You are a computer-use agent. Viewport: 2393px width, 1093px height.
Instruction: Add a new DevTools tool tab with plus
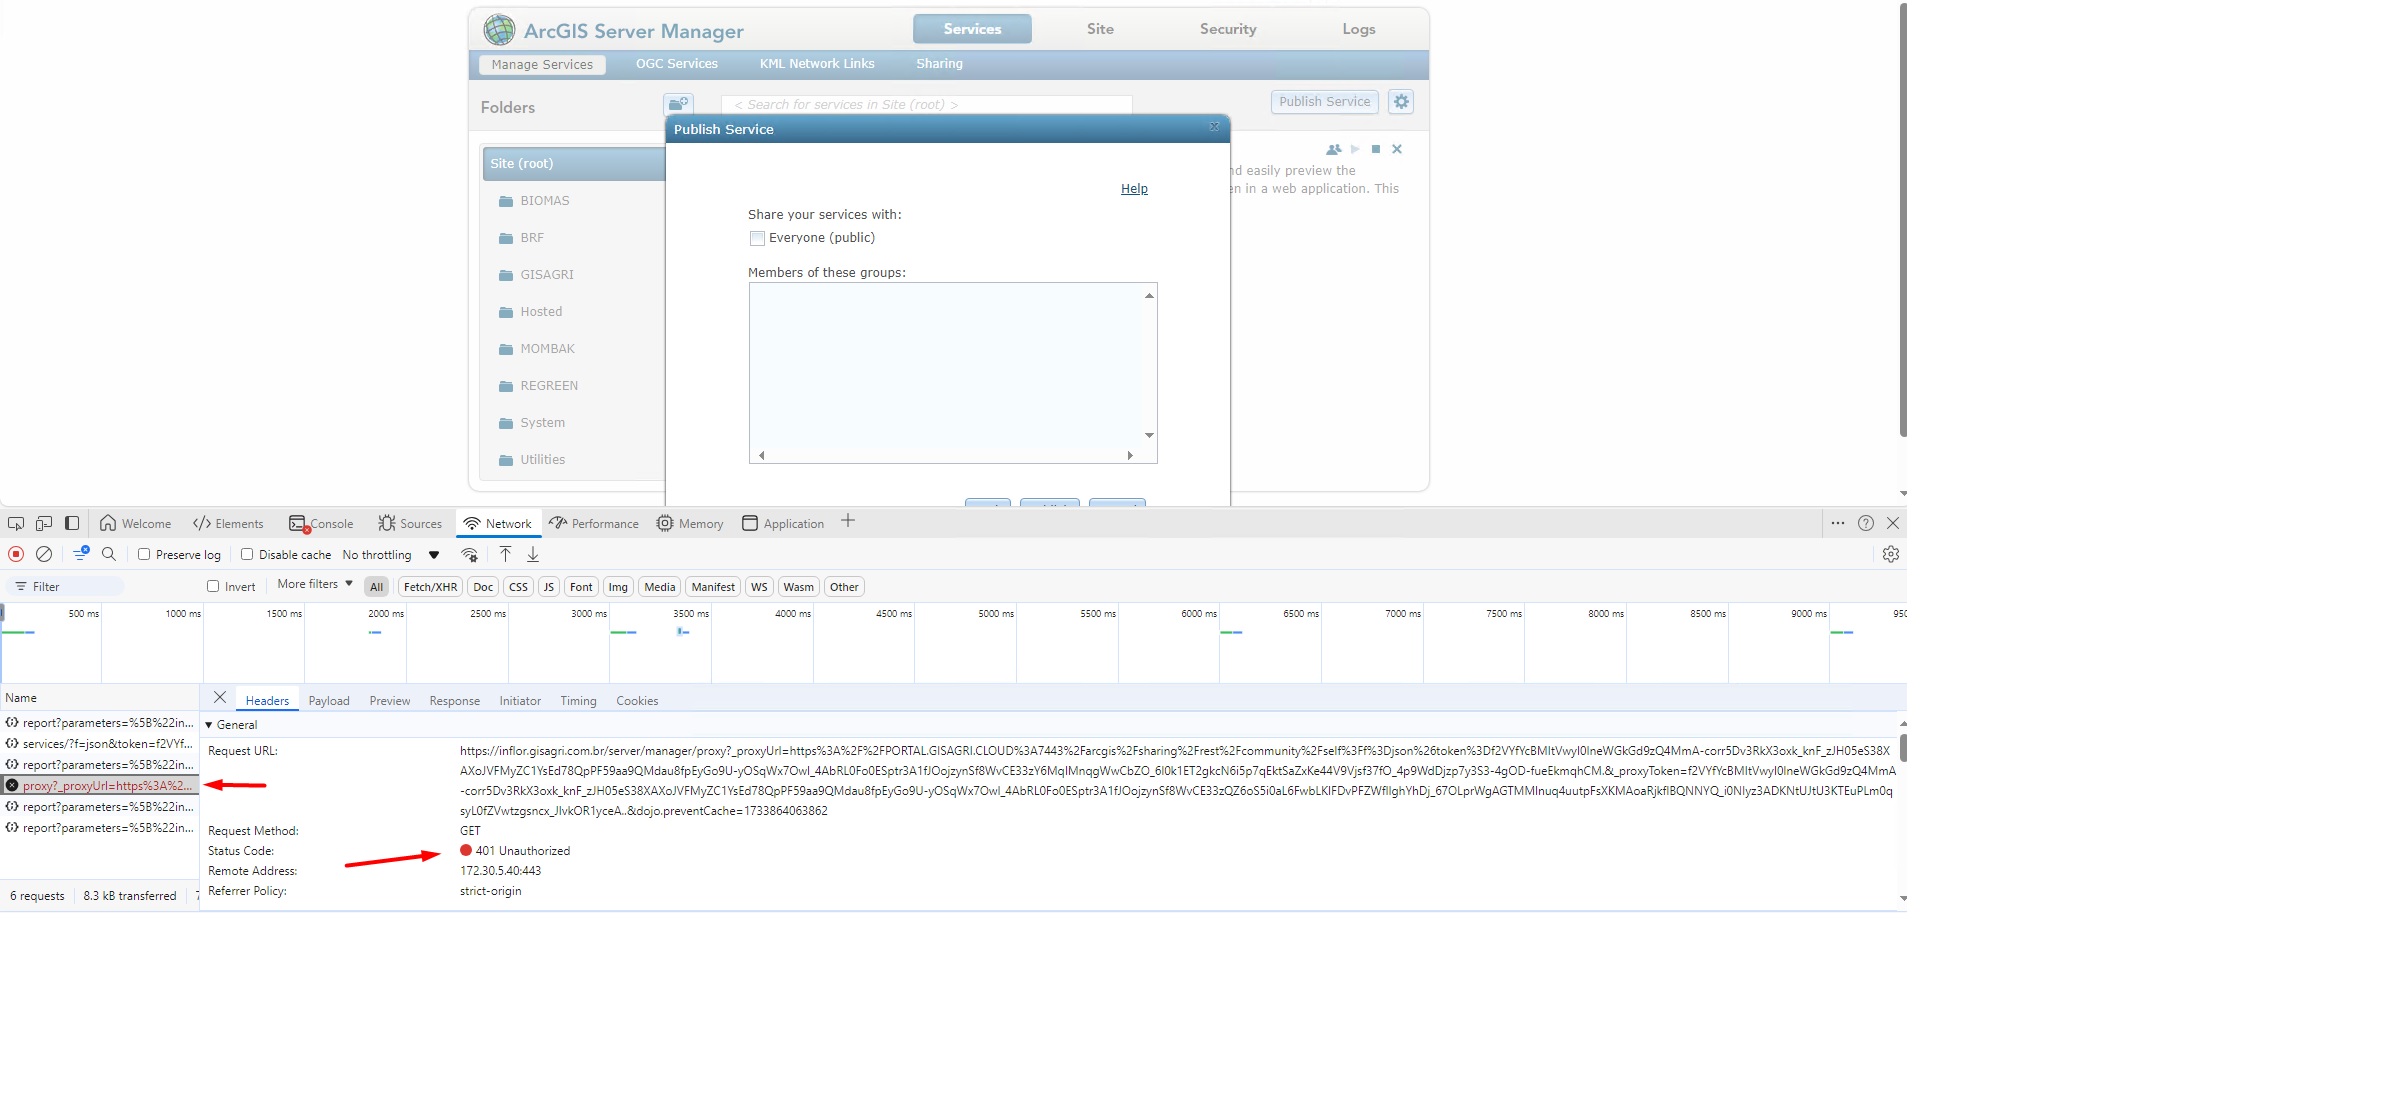(848, 521)
